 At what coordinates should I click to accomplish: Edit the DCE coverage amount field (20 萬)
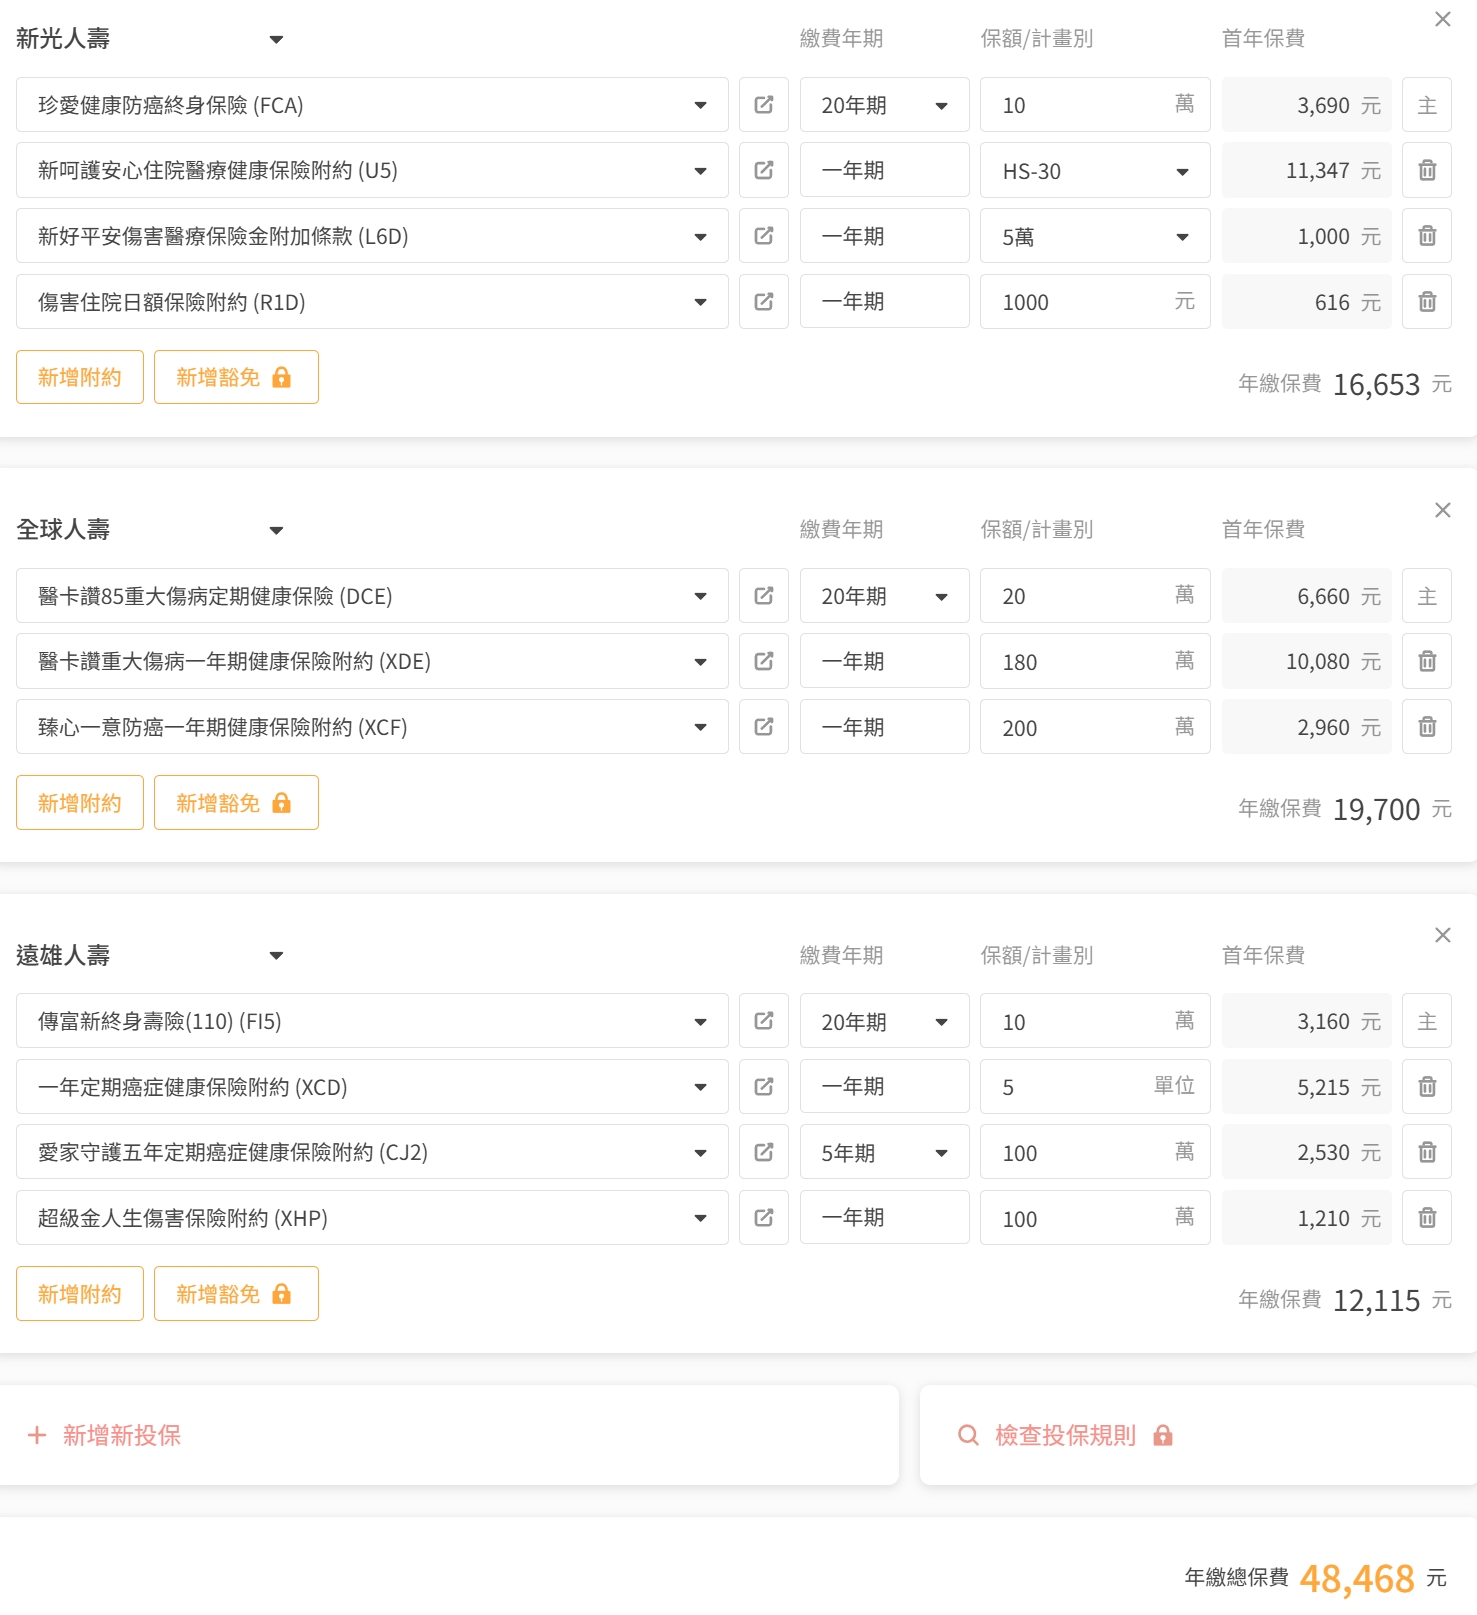pyautogui.click(x=1095, y=596)
